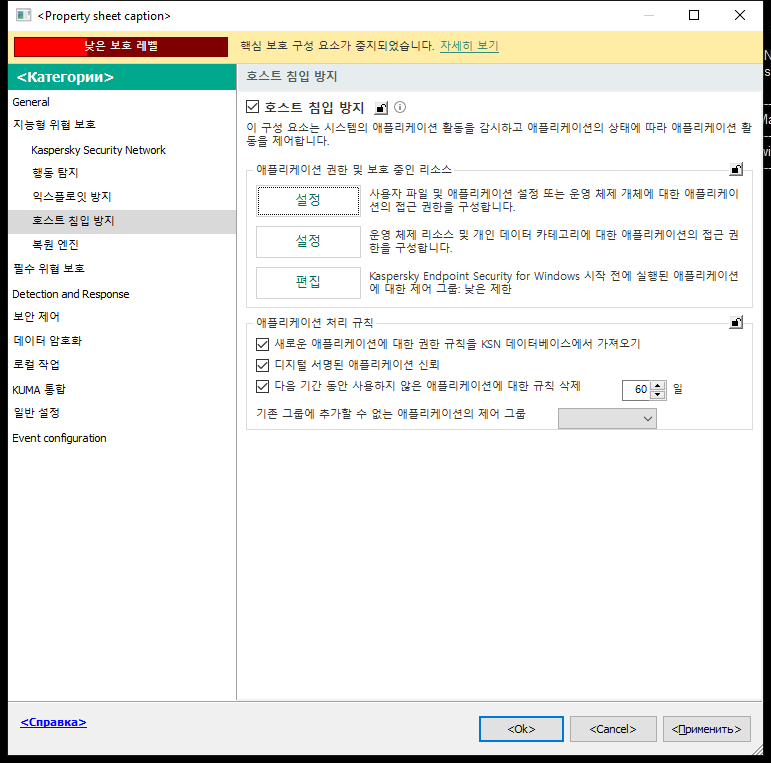This screenshot has height=763, width=771.
Task: Select 호스트 침입 방지 in sidebar
Action: tap(122, 222)
